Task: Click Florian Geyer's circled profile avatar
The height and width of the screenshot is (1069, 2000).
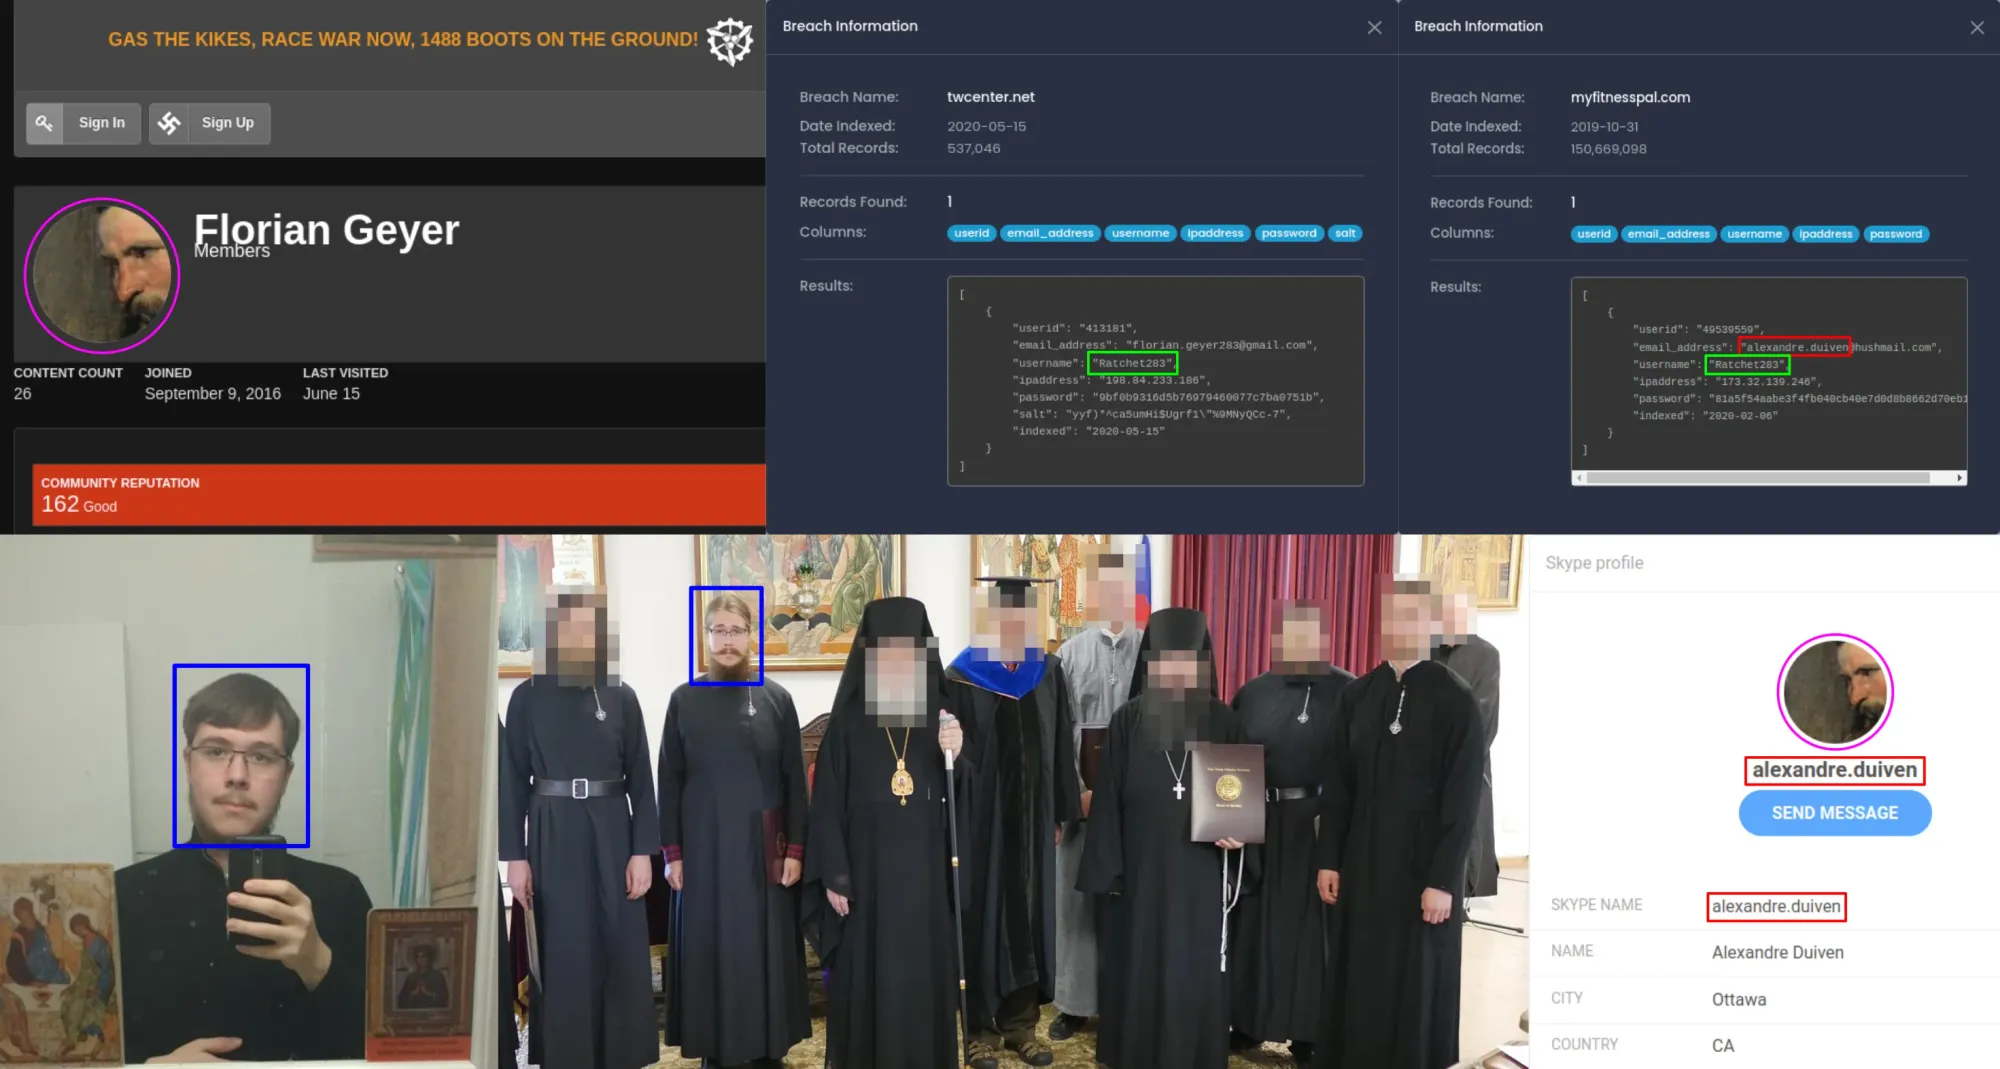Action: coord(101,273)
